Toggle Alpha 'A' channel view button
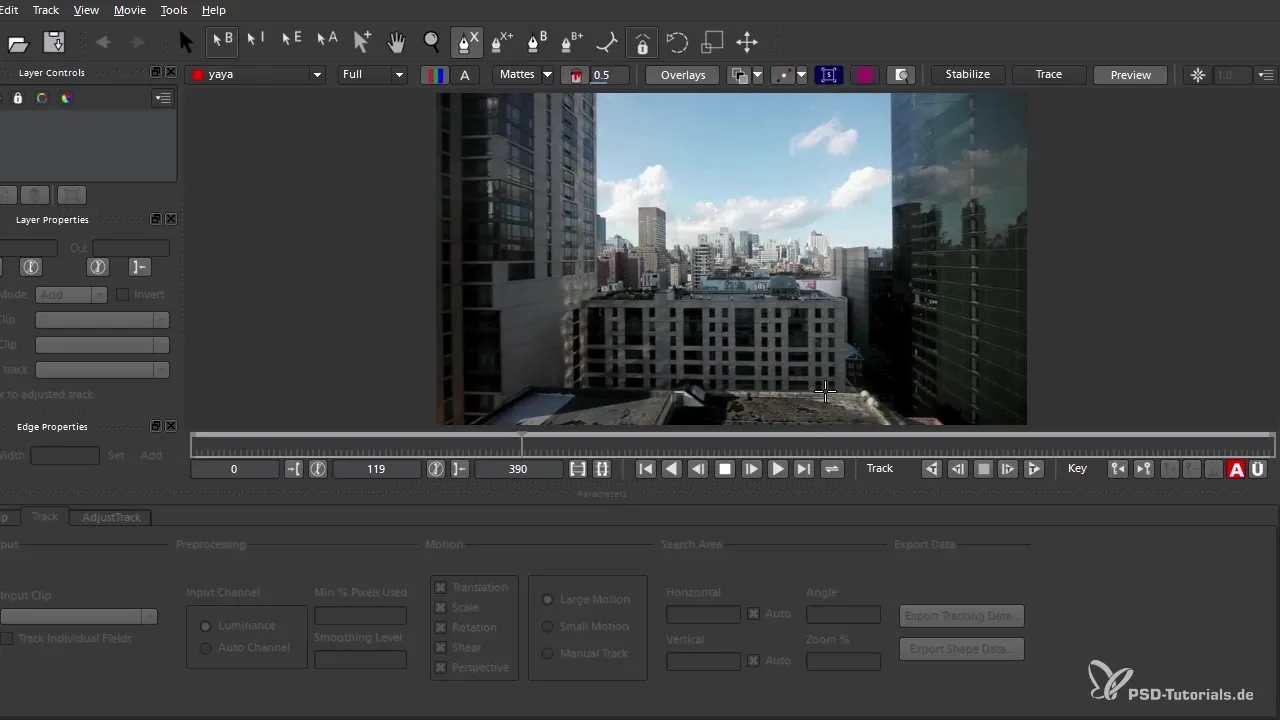Image resolution: width=1280 pixels, height=720 pixels. coord(465,75)
